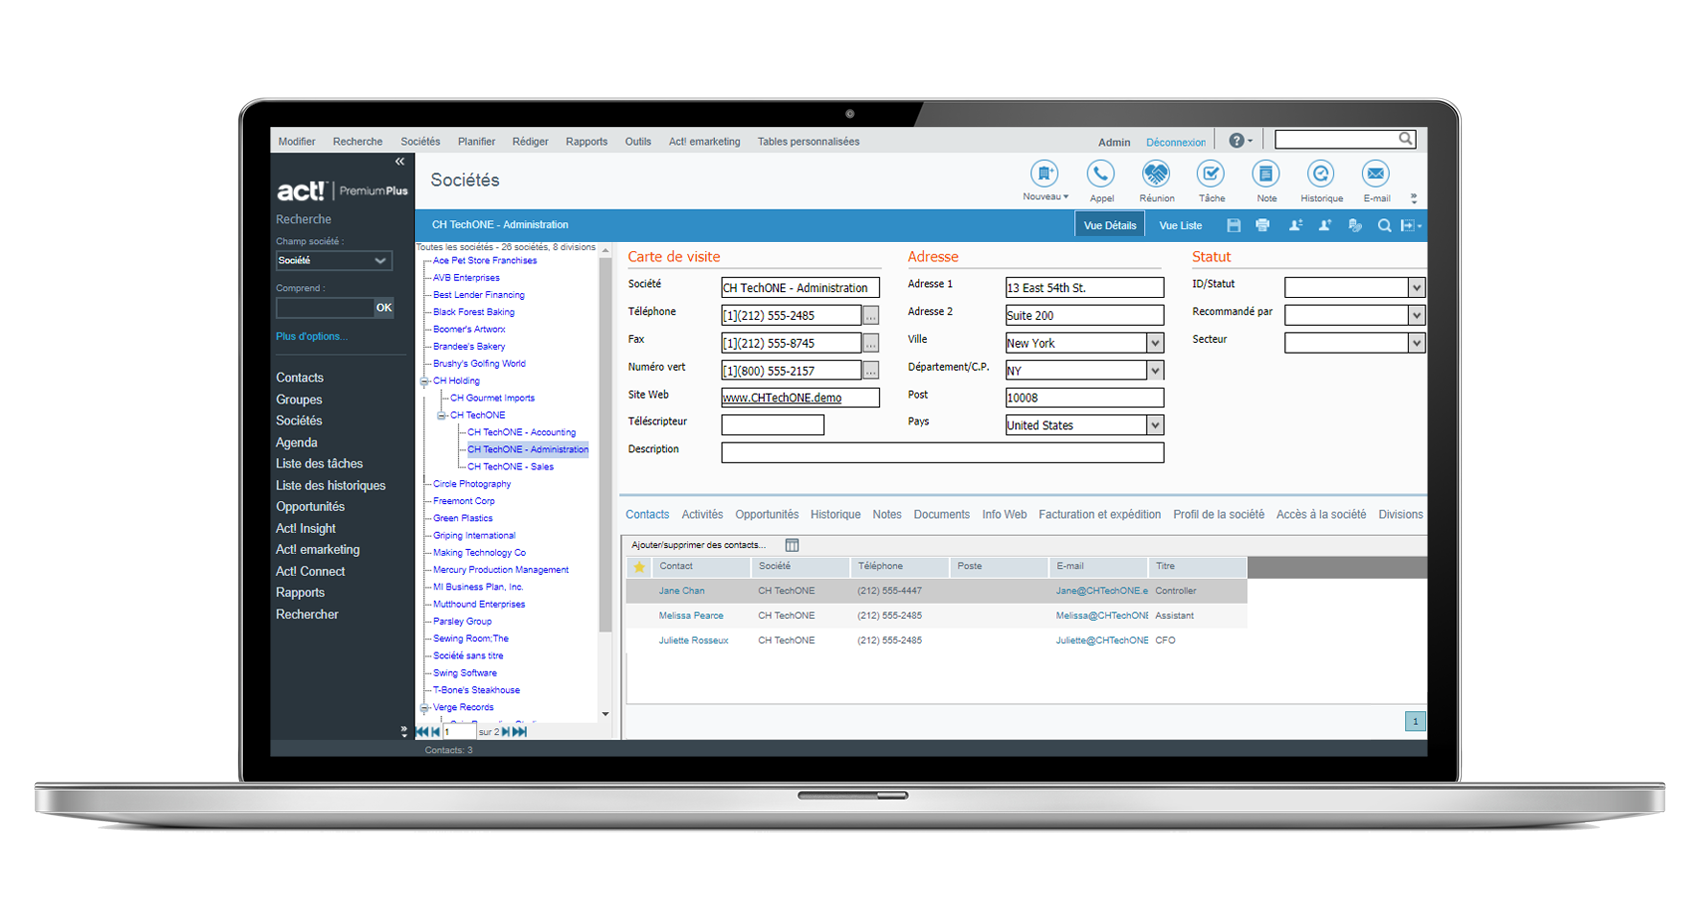Click the Déconnexion link
The width and height of the screenshot is (1700, 904).
click(1176, 143)
